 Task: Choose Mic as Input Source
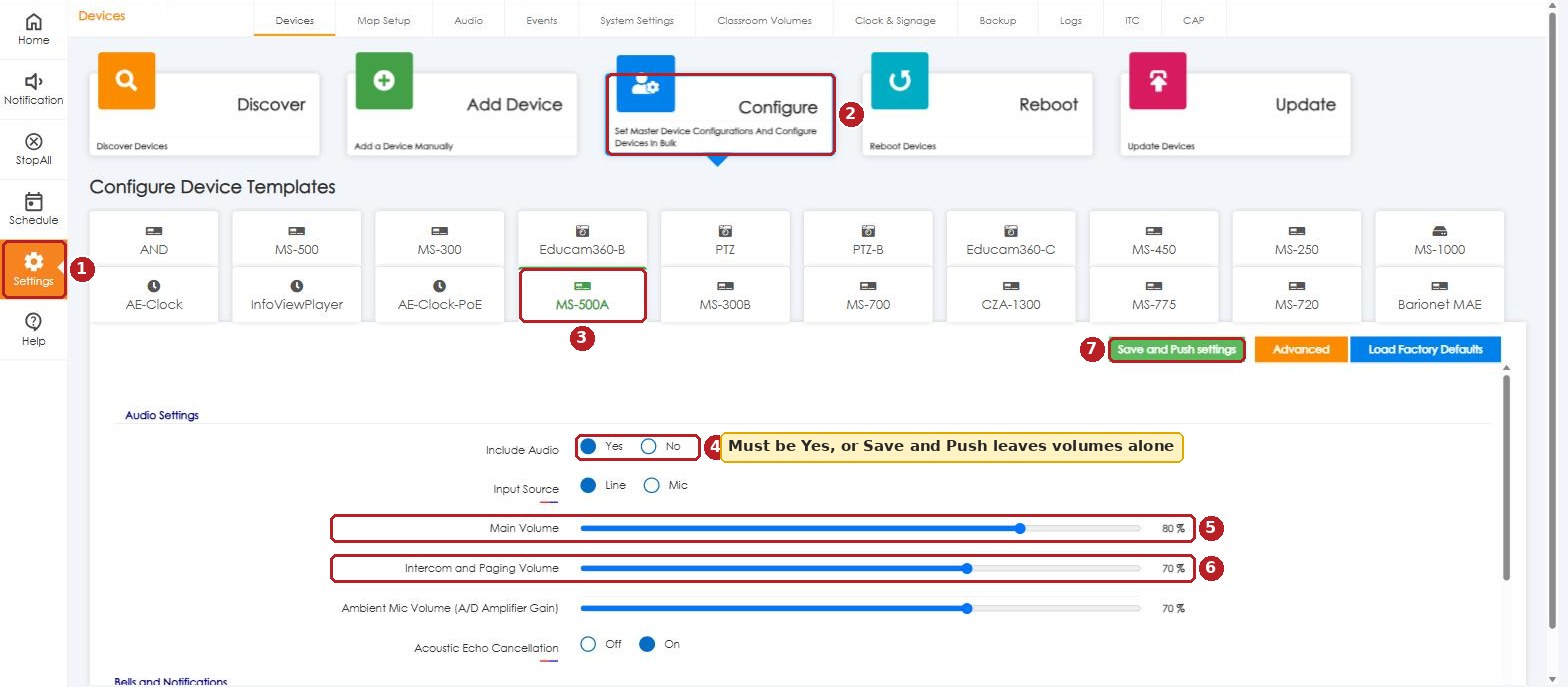click(x=652, y=485)
